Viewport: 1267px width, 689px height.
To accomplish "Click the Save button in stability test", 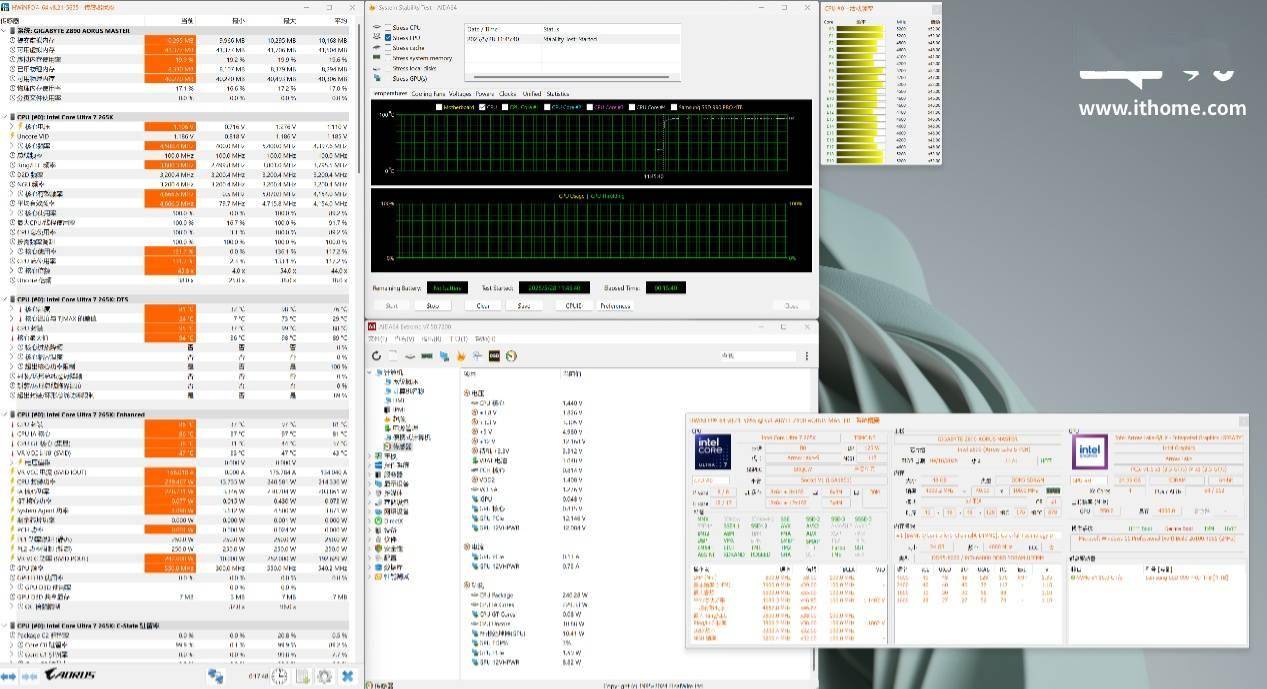I will coord(524,306).
